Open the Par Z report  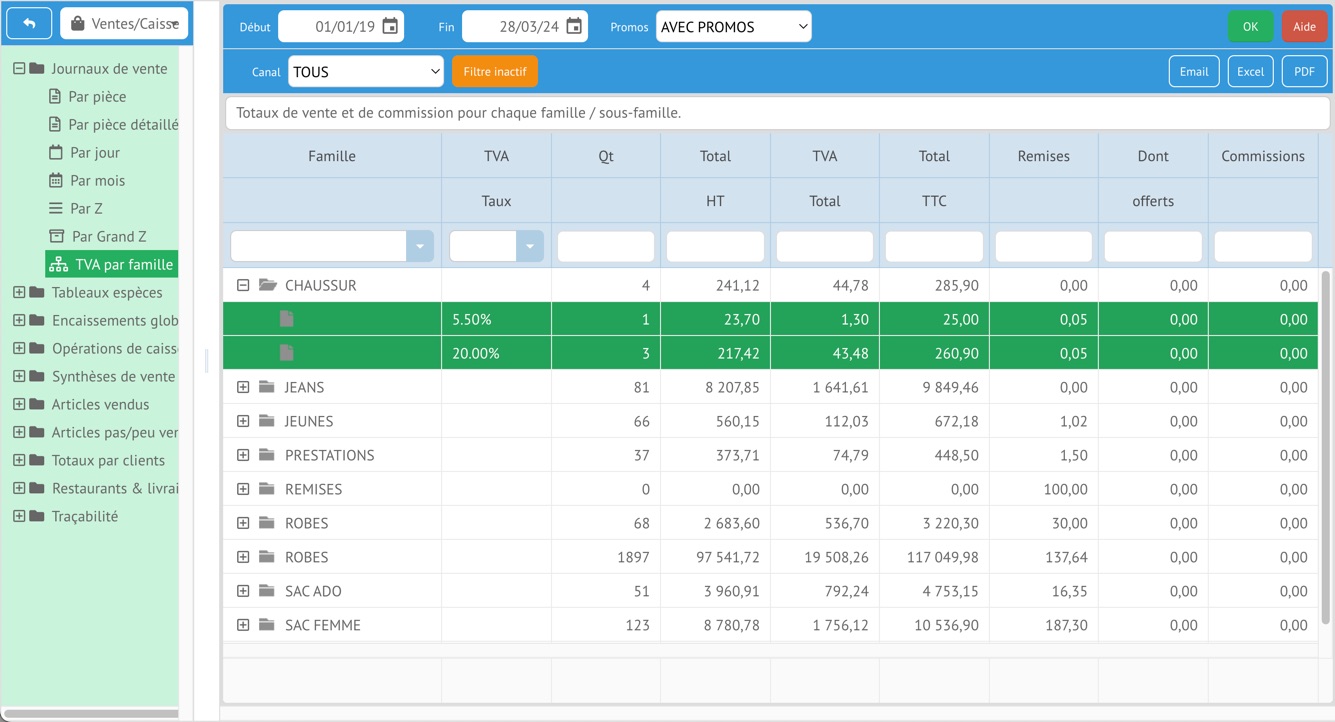point(86,209)
